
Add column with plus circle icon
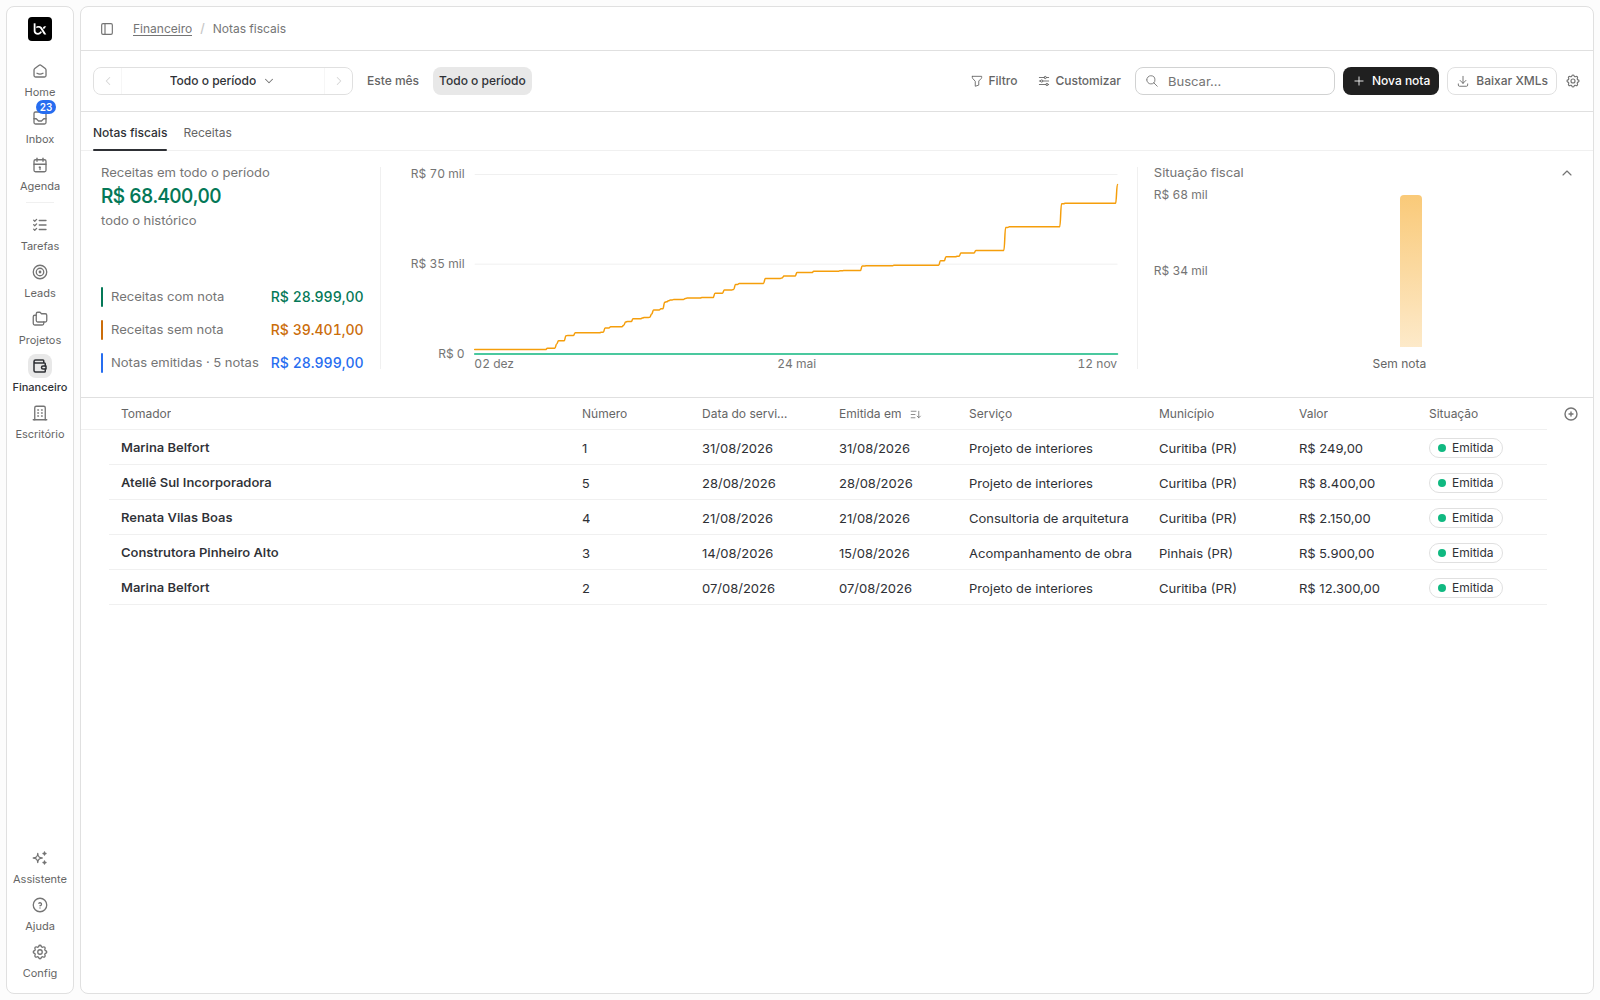[1571, 414]
